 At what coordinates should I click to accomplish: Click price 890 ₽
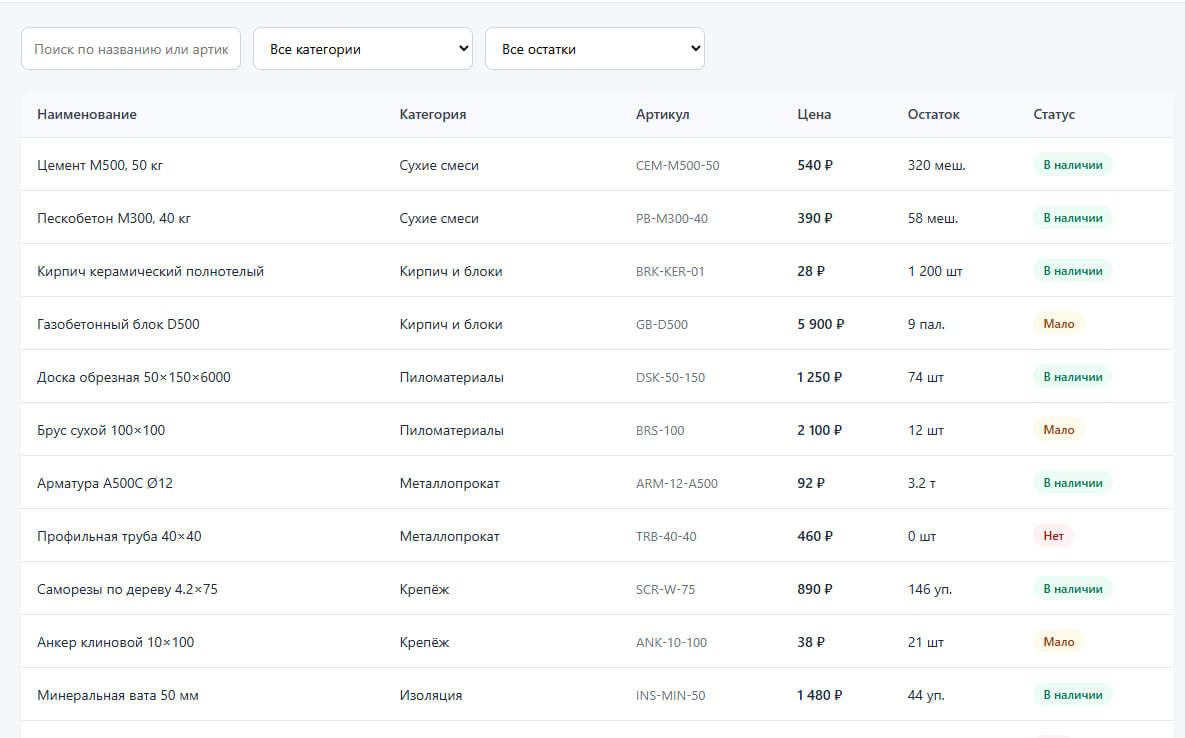pyautogui.click(x=815, y=588)
